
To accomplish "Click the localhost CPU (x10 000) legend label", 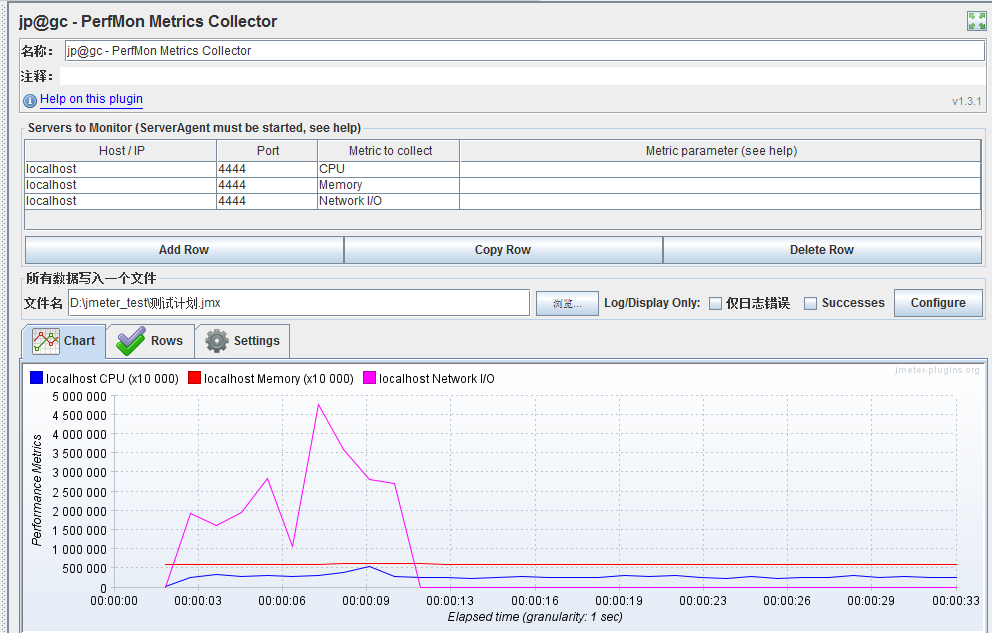I will [112, 379].
